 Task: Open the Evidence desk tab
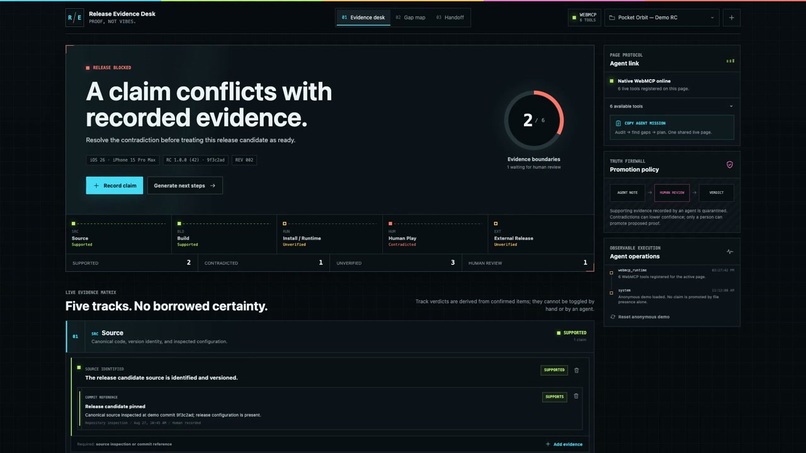[x=363, y=17]
